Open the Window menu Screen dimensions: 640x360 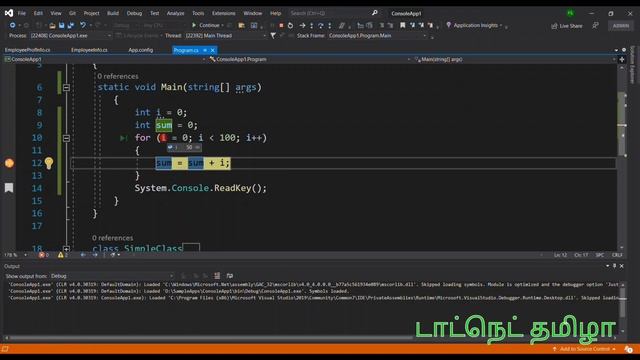pos(253,13)
